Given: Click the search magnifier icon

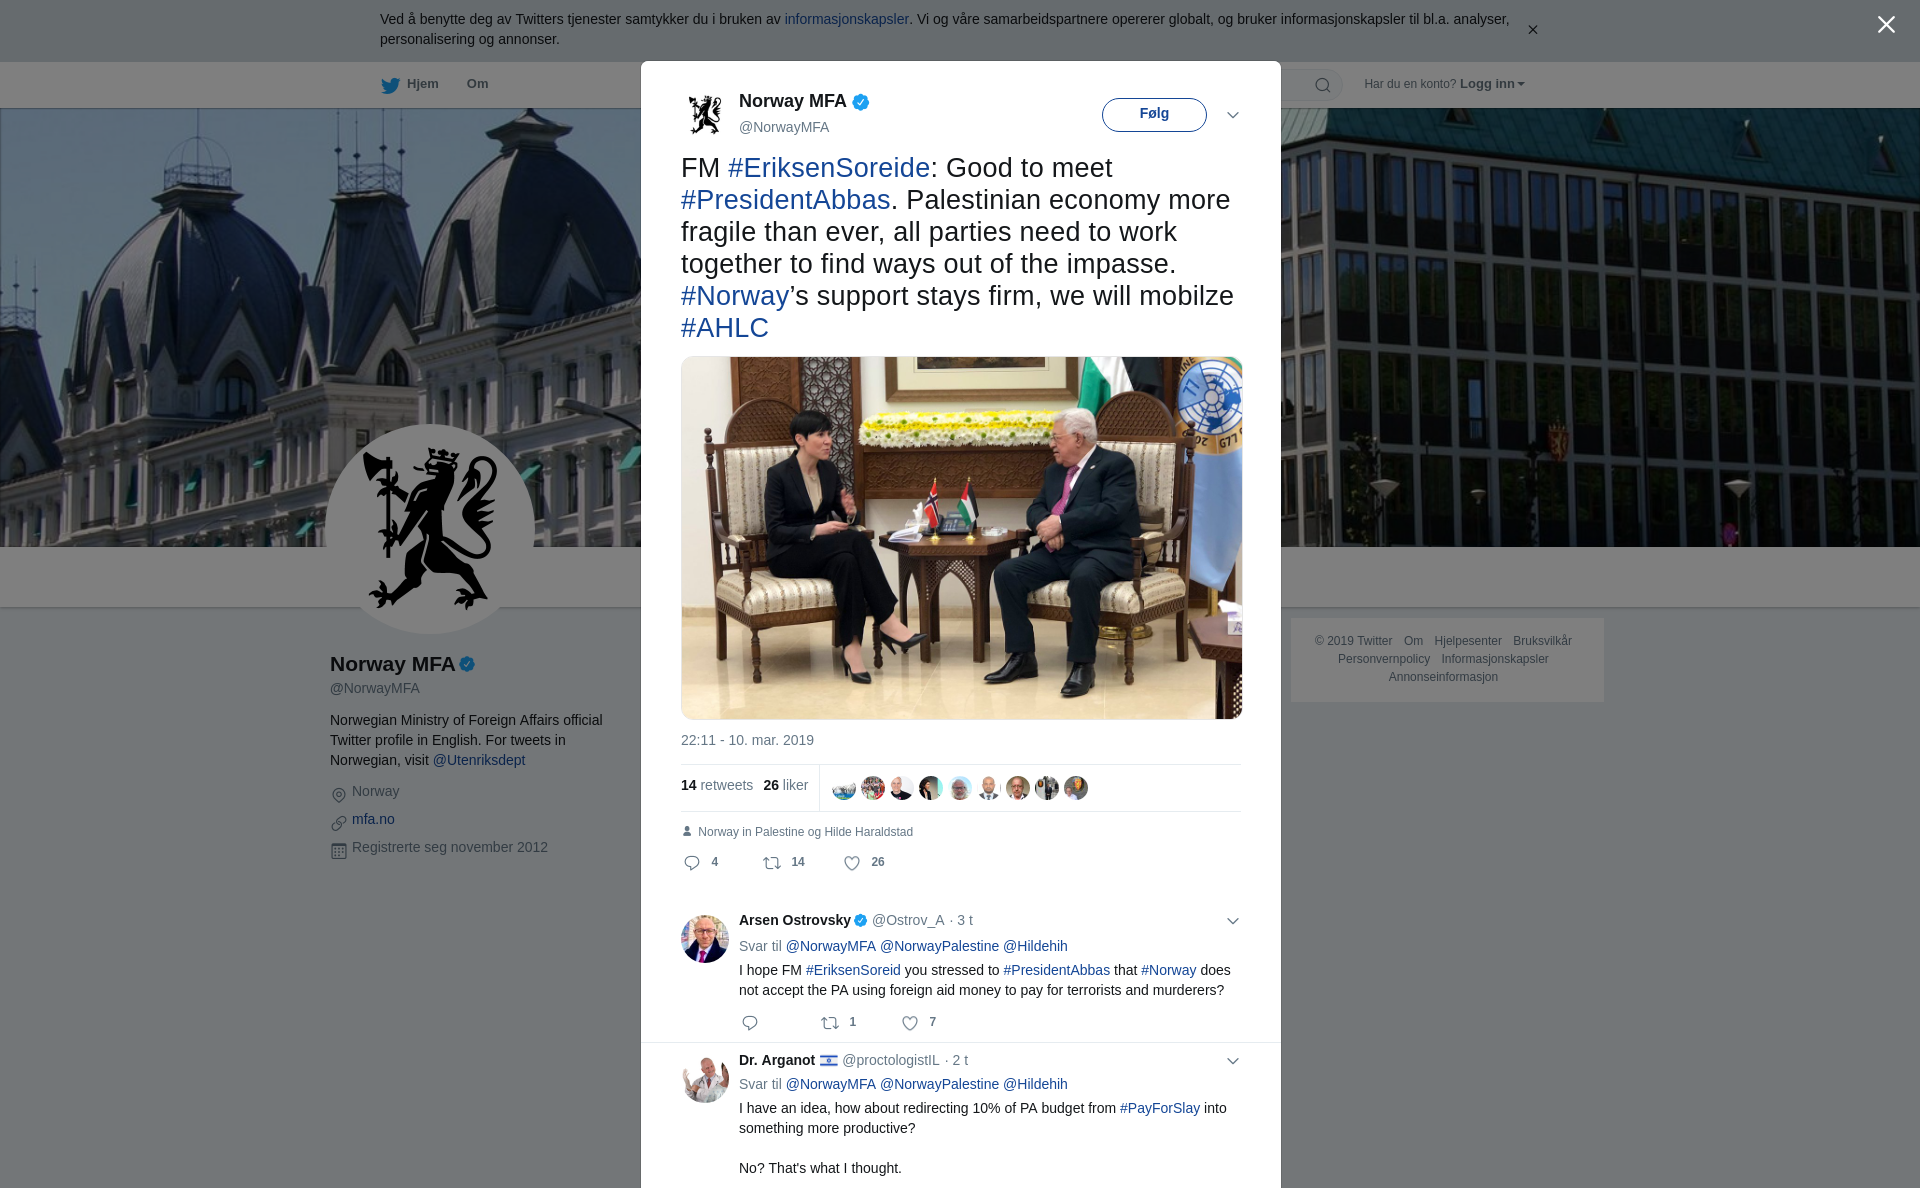Looking at the screenshot, I should [x=1323, y=85].
